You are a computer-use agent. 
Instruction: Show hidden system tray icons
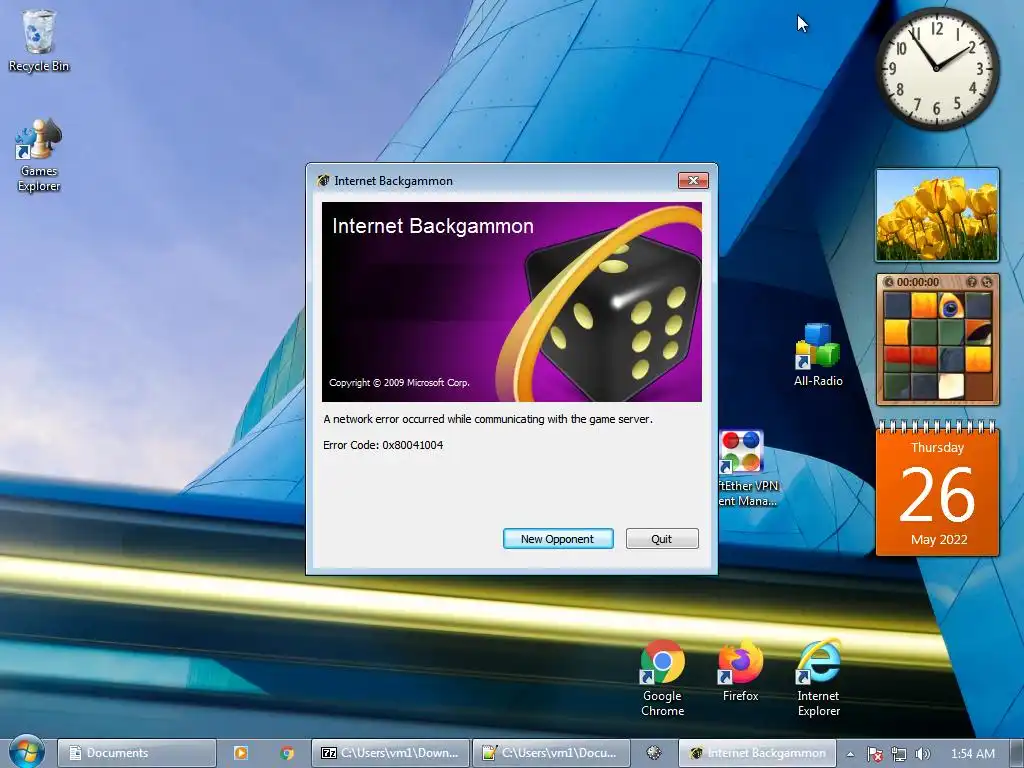click(850, 754)
